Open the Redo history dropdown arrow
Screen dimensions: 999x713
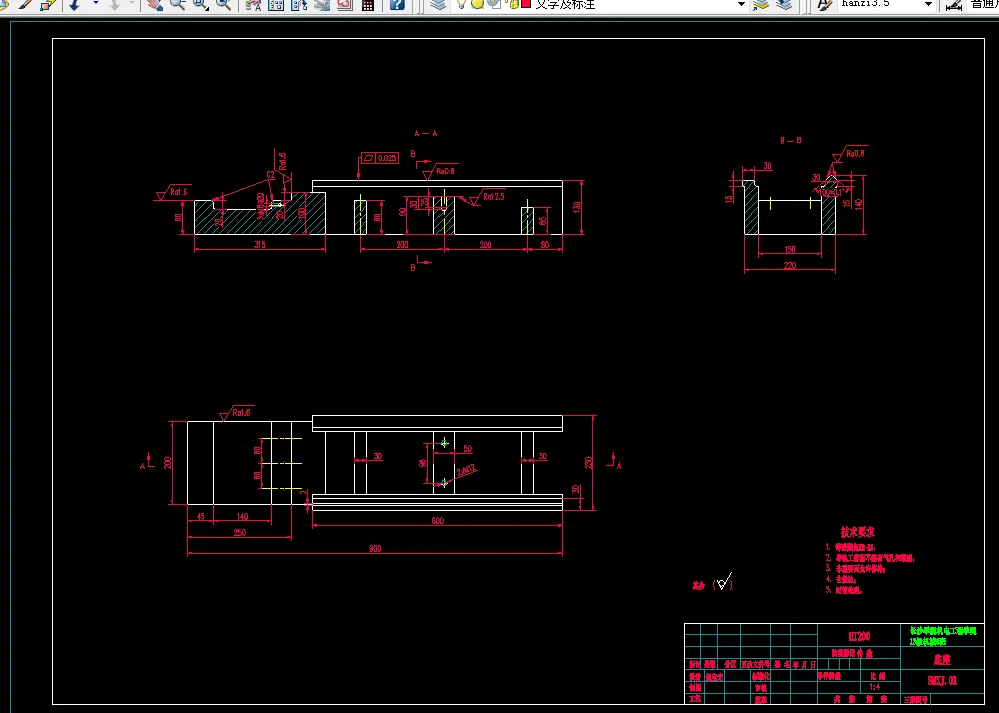pos(132,4)
